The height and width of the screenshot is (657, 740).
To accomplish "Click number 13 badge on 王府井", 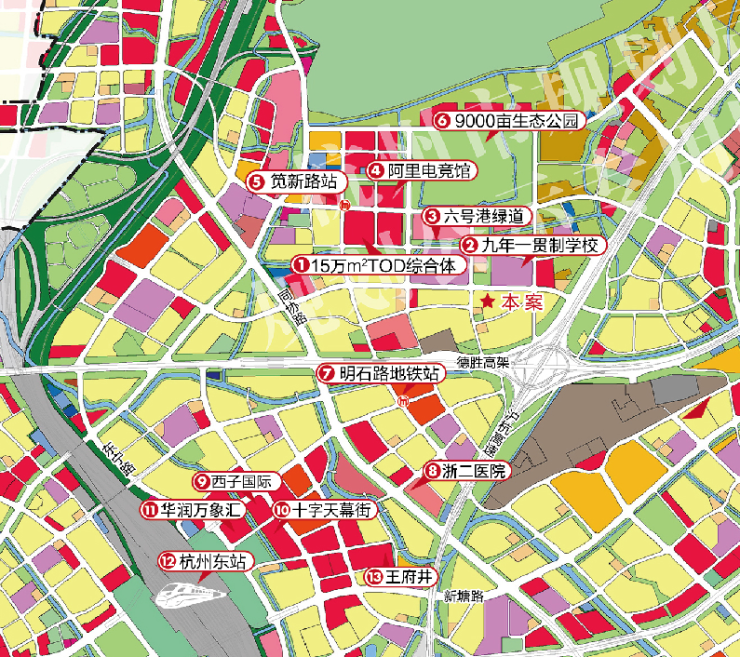I will [x=374, y=577].
